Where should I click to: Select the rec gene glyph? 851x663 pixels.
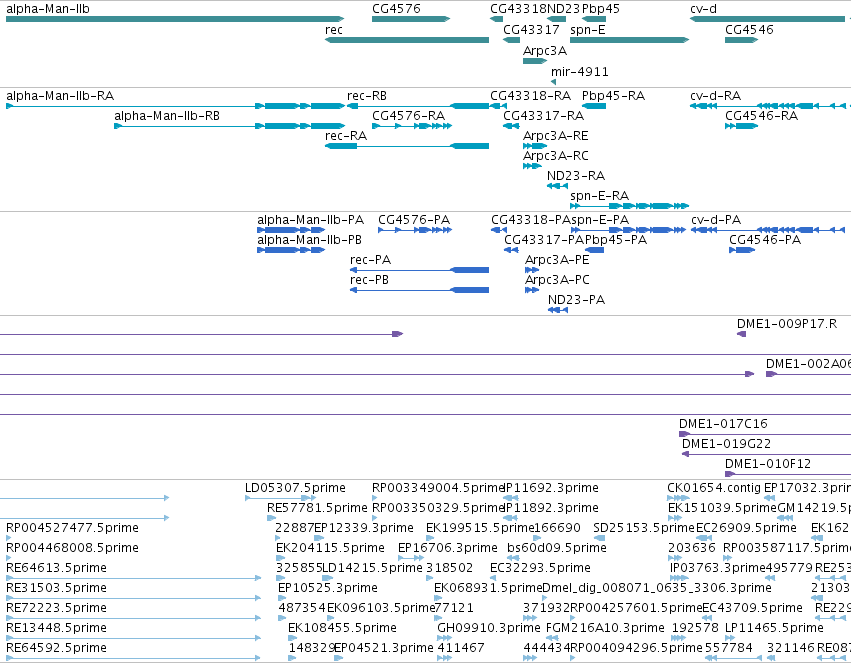(407, 40)
